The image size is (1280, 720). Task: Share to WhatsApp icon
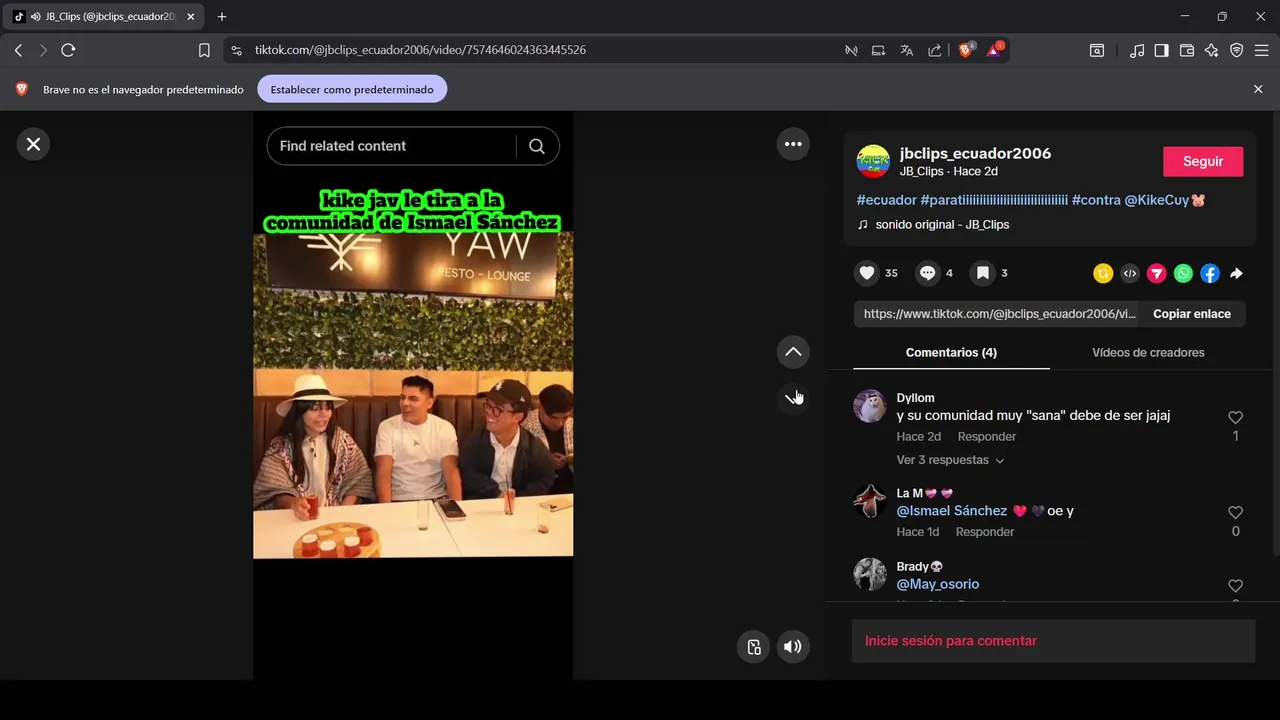coord(1183,273)
